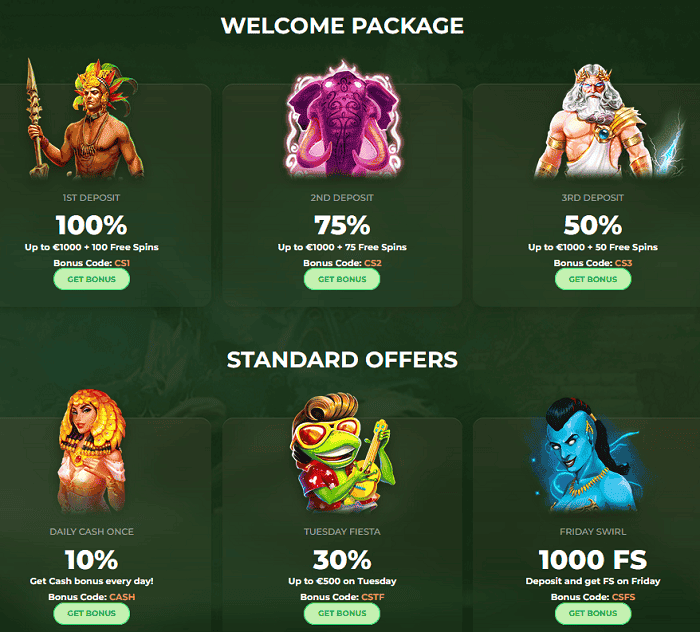The image size is (700, 632).
Task: Click the frog with guitar image
Action: pyautogui.click(x=342, y=452)
